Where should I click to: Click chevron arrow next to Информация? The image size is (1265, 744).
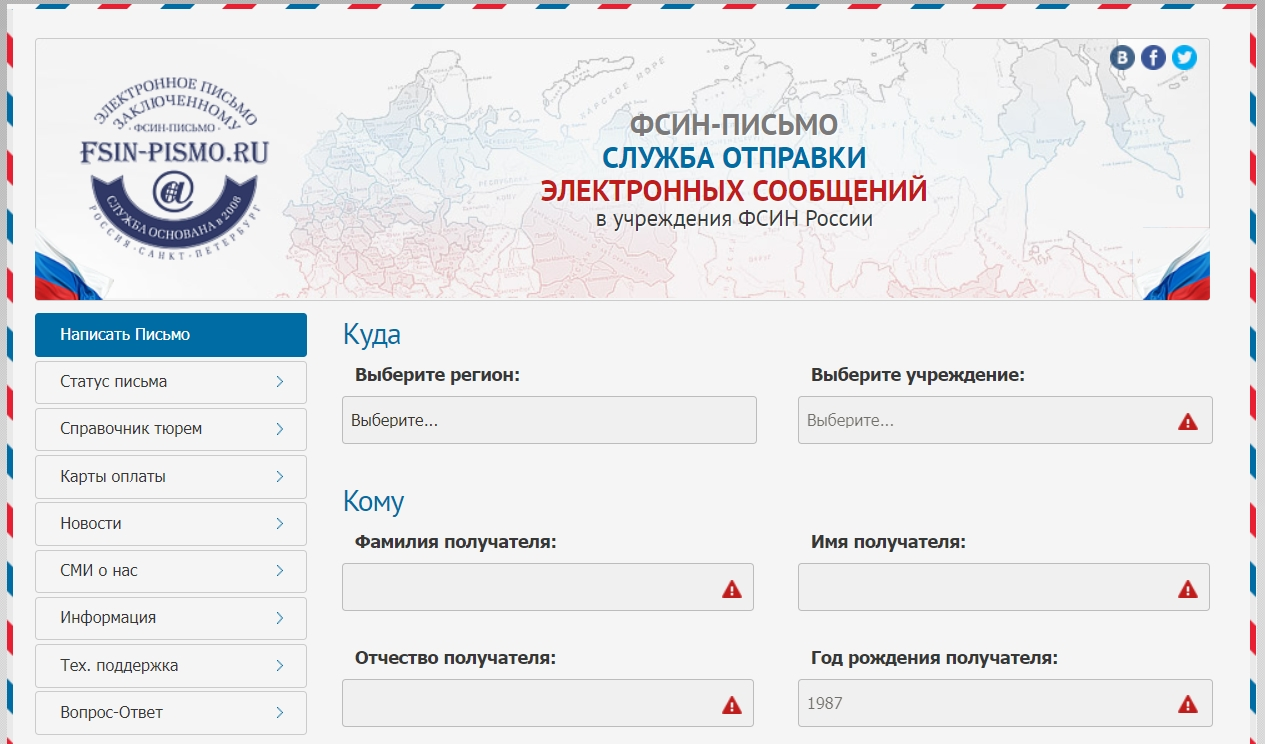[x=280, y=618]
